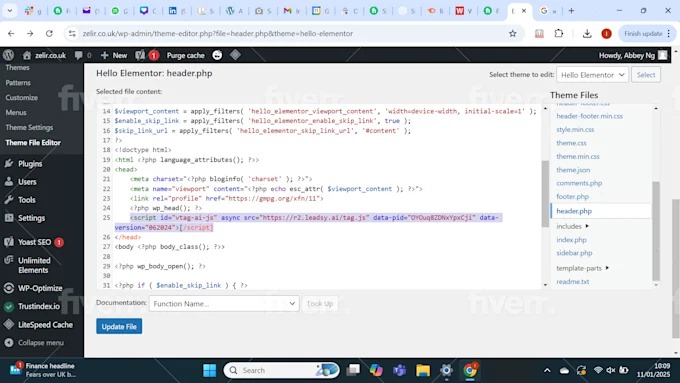Go forward in browser
The width and height of the screenshot is (680, 383).
(x=30, y=33)
